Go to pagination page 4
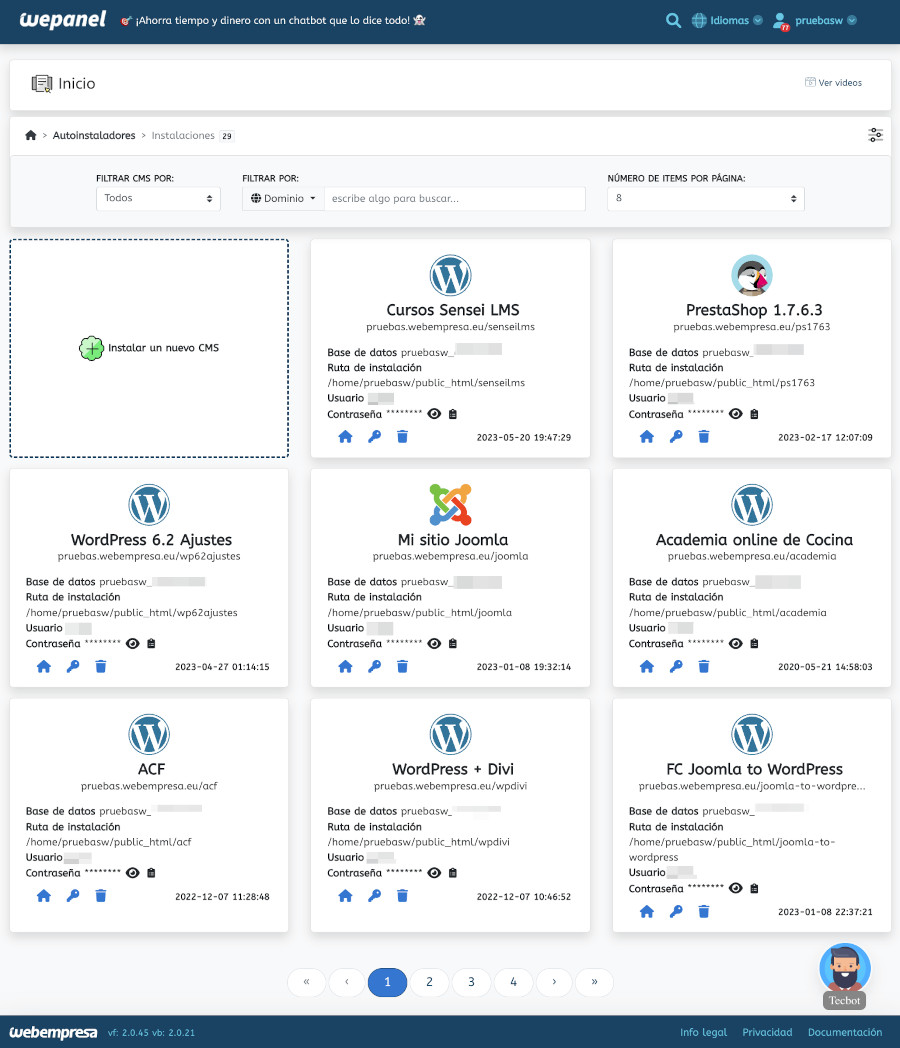This screenshot has width=900, height=1048. pos(513,982)
